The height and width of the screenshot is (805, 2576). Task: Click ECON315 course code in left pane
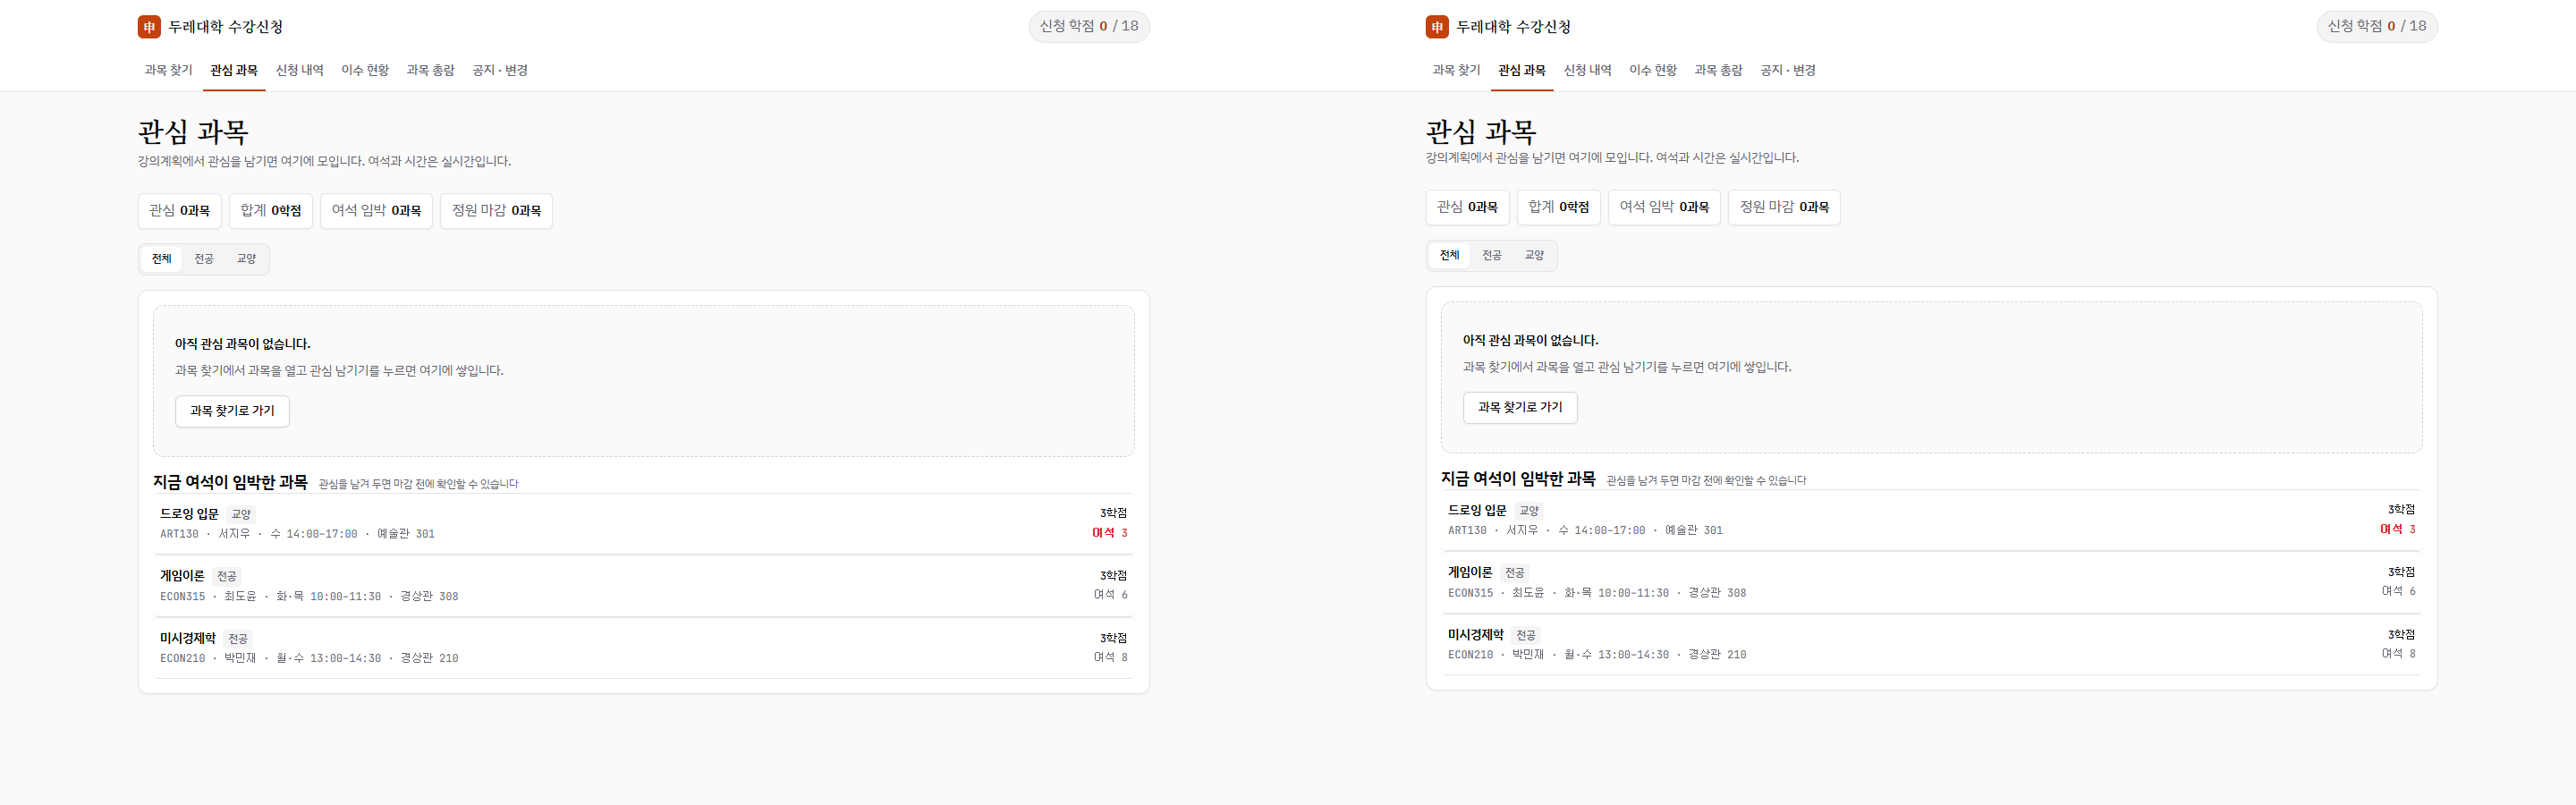point(183,597)
